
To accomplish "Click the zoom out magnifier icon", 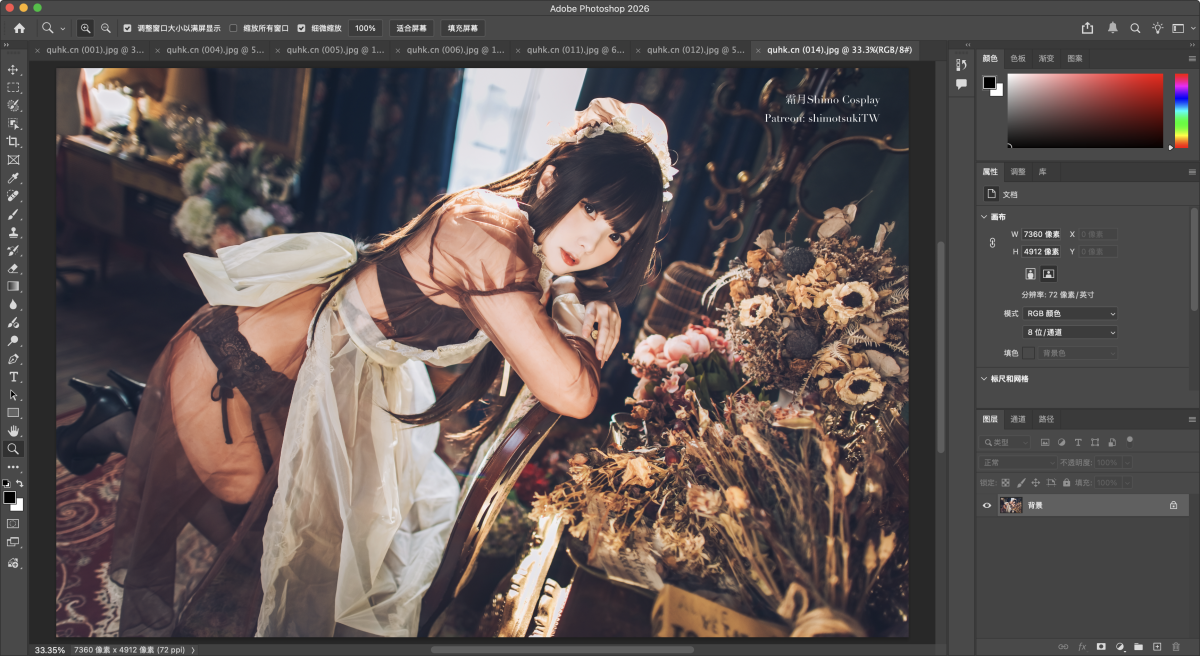I will pyautogui.click(x=106, y=28).
